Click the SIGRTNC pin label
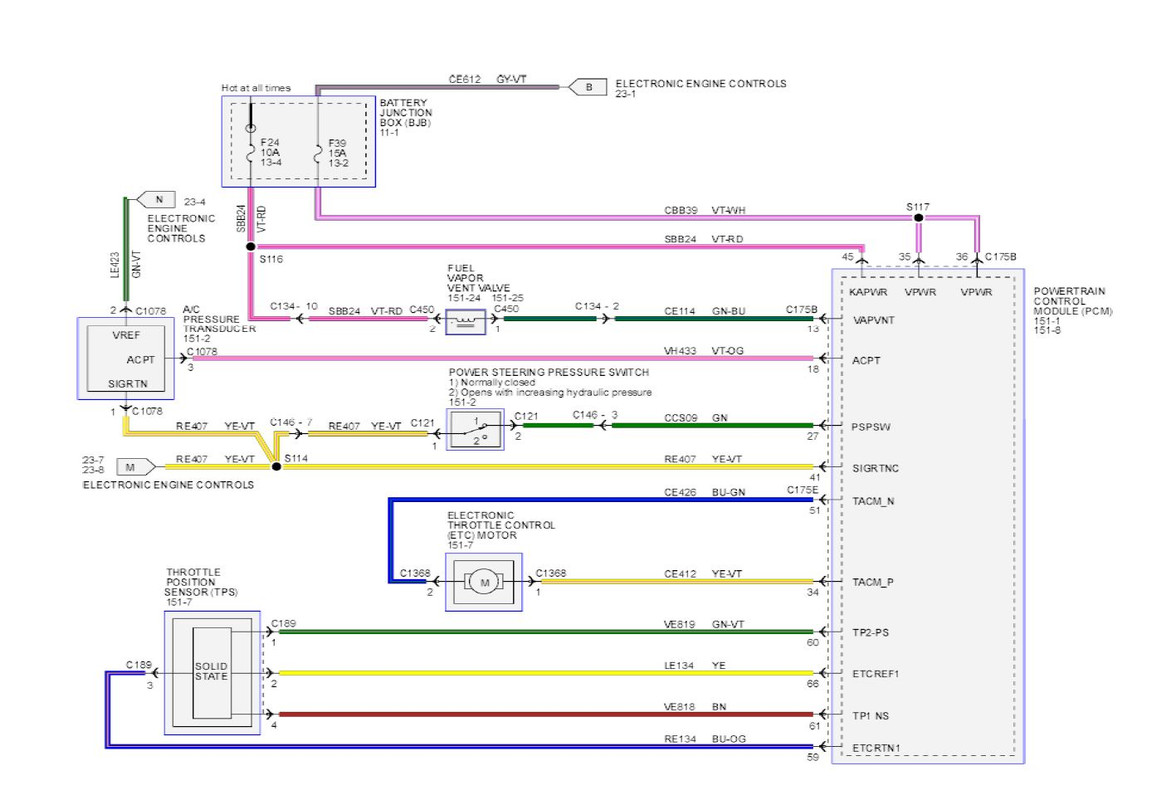 (x=875, y=468)
